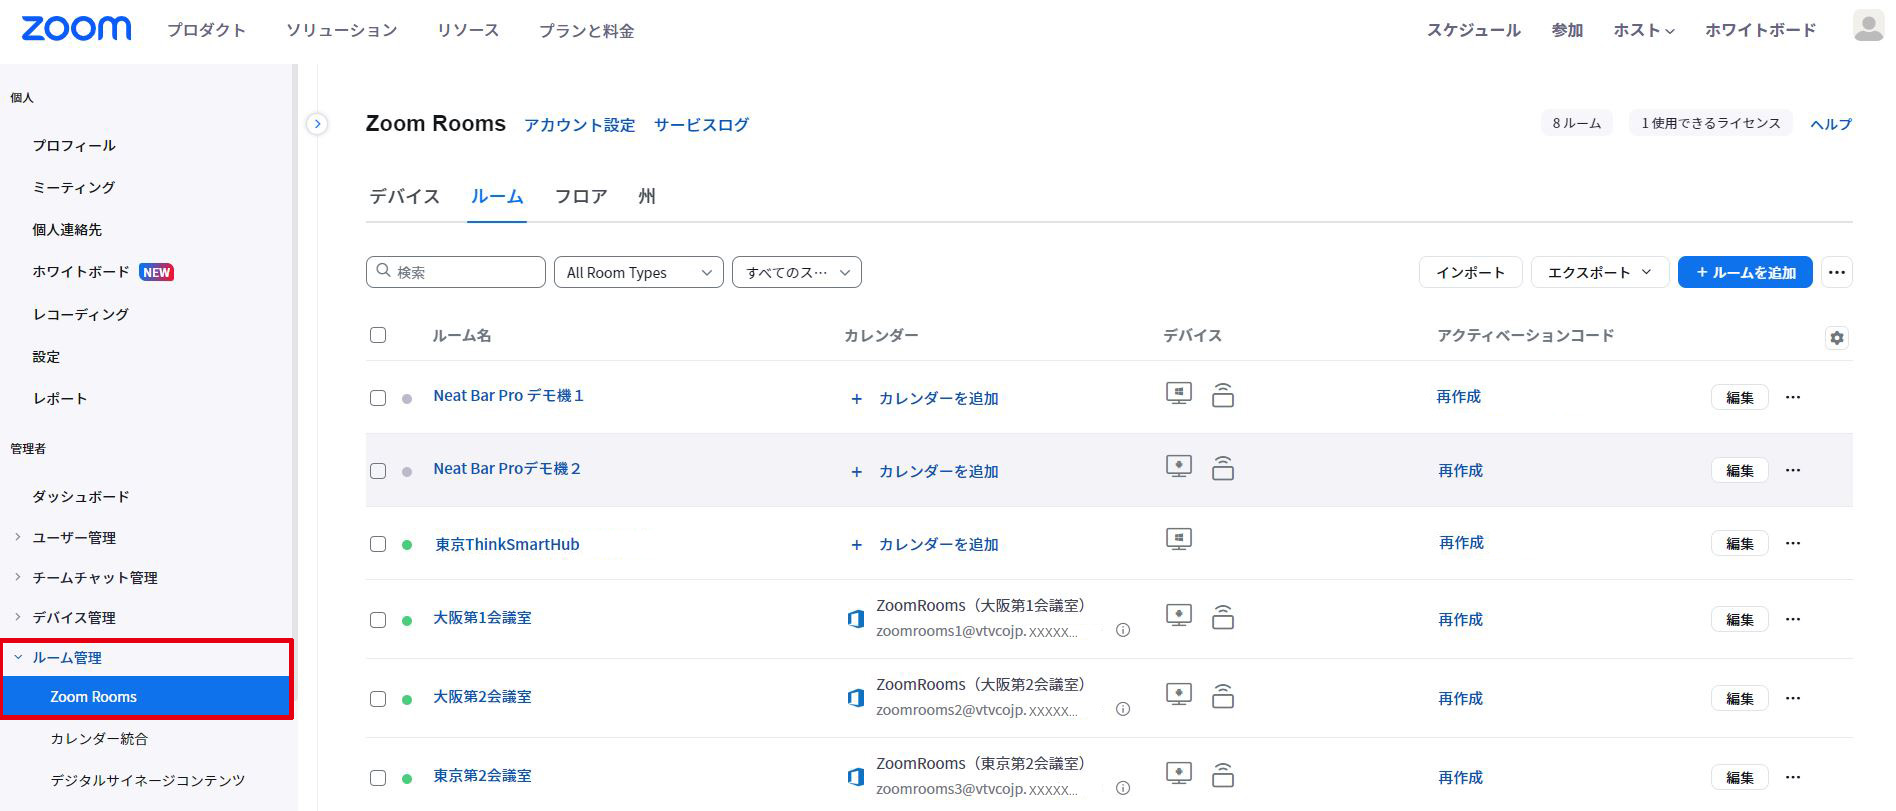Open the ホスト dropdown in the header
Image resolution: width=1896 pixels, height=811 pixels.
(x=1643, y=30)
